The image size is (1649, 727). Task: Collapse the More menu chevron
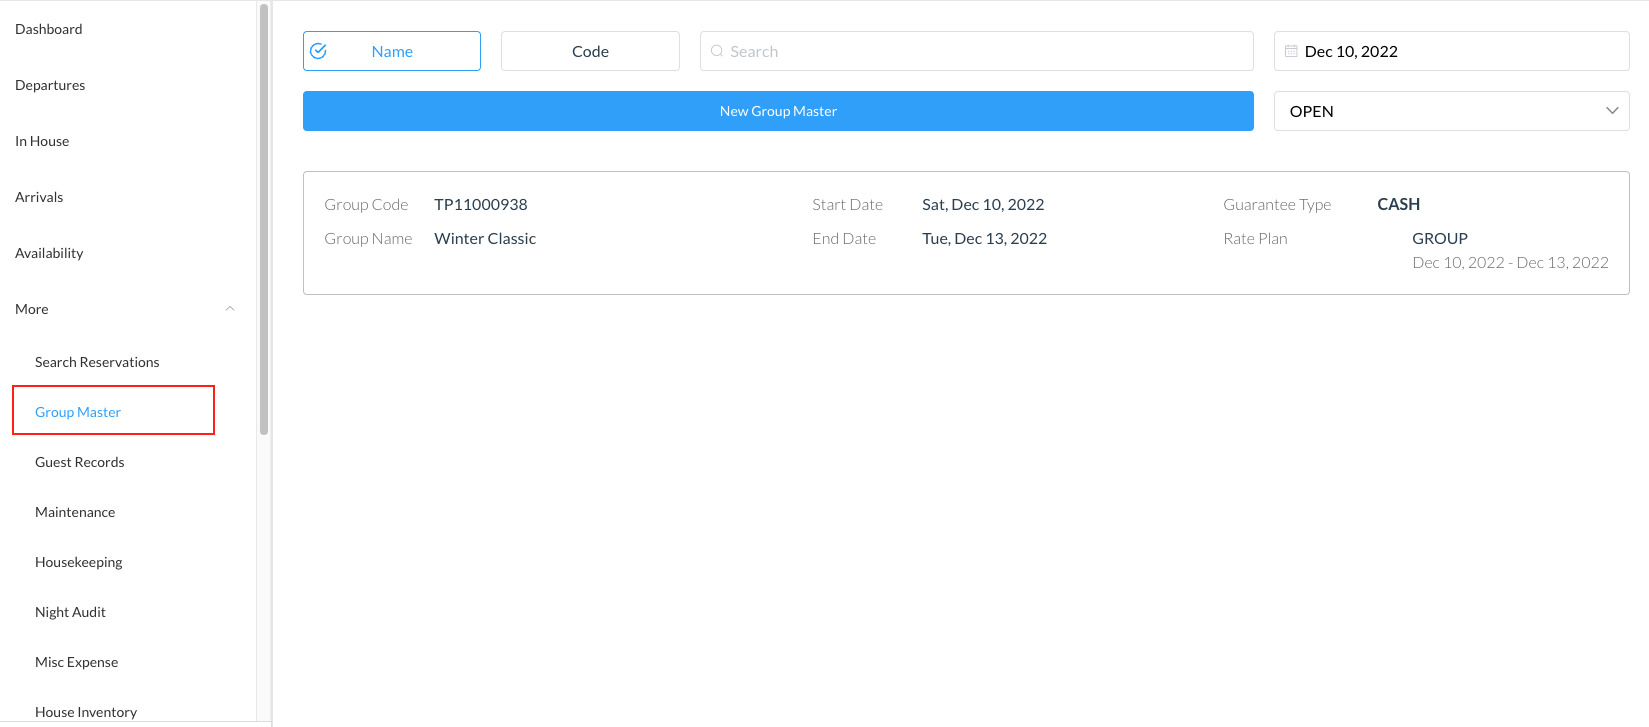click(230, 309)
